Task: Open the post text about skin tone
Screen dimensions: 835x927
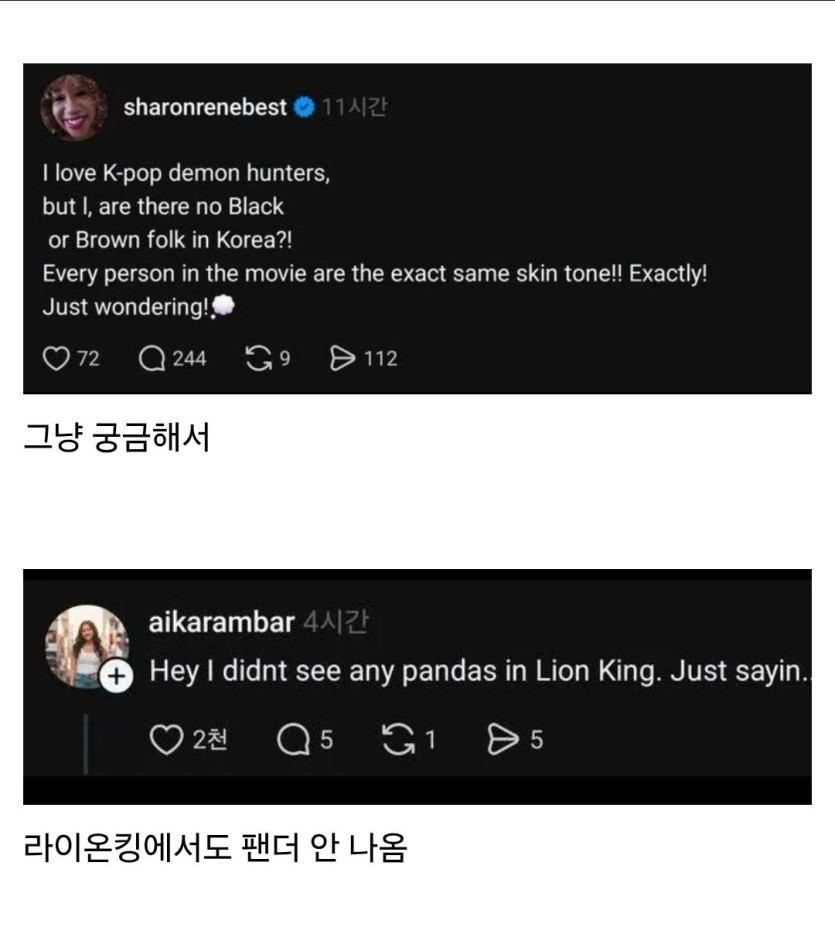Action: pos(373,274)
